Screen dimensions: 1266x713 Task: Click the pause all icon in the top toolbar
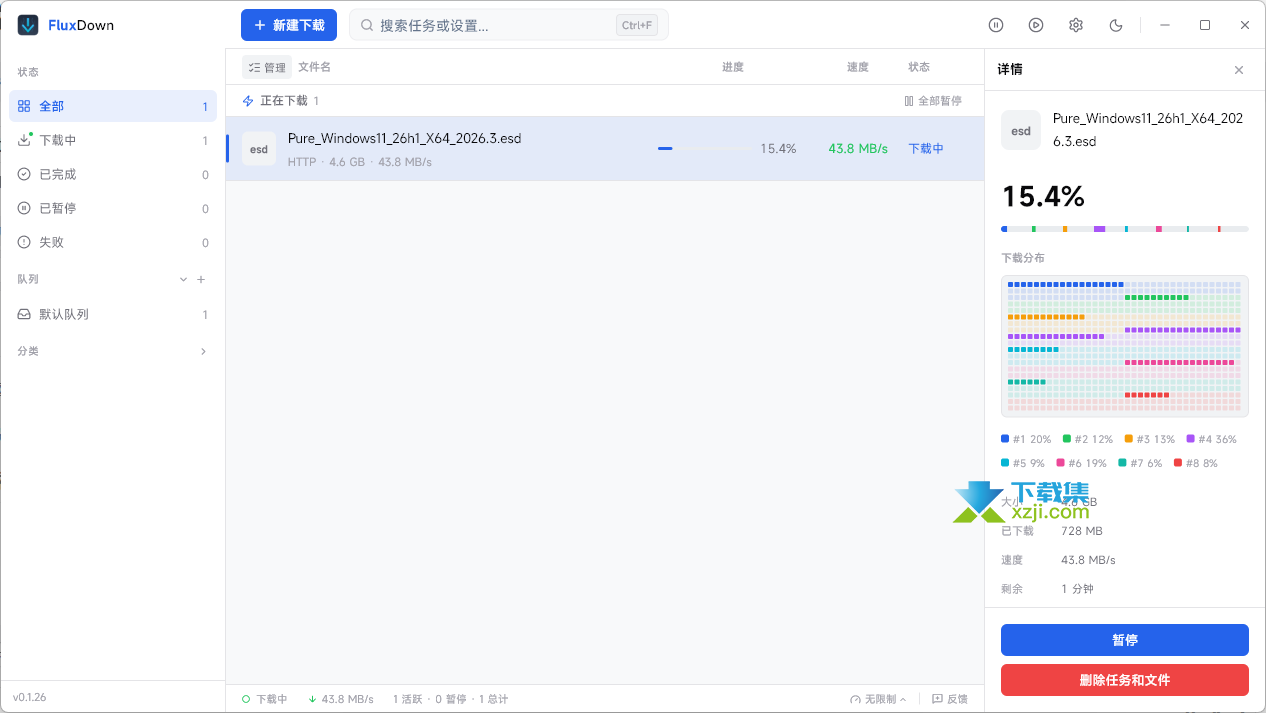pyautogui.click(x=996, y=25)
